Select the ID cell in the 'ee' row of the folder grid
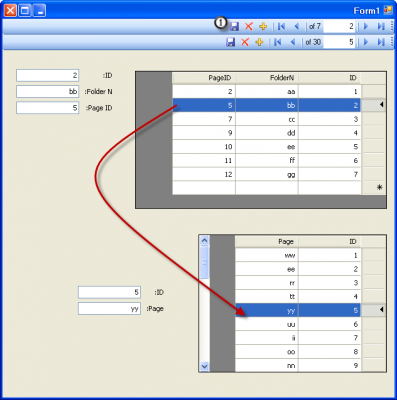Viewport: 397px width, 400px height. click(x=329, y=147)
